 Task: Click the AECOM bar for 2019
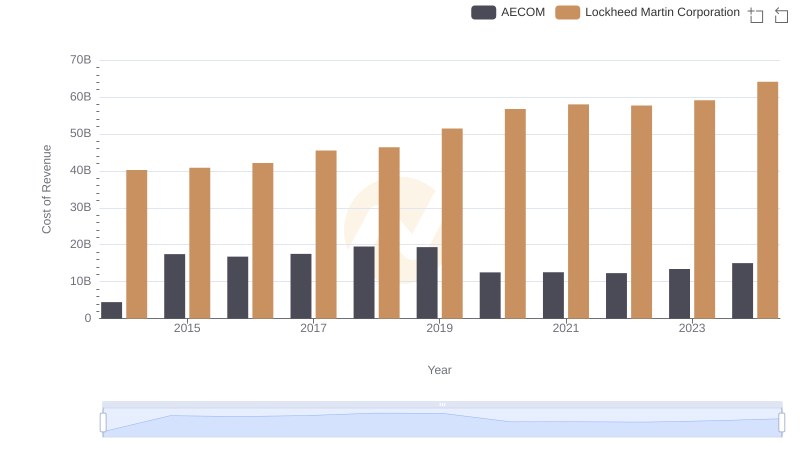coord(427,283)
